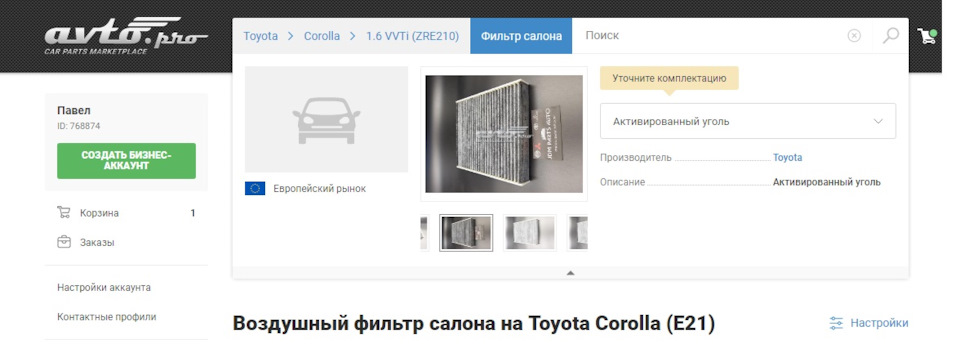Click the description value Активированный уголь
Screen dimensions: 960x362
point(827,182)
